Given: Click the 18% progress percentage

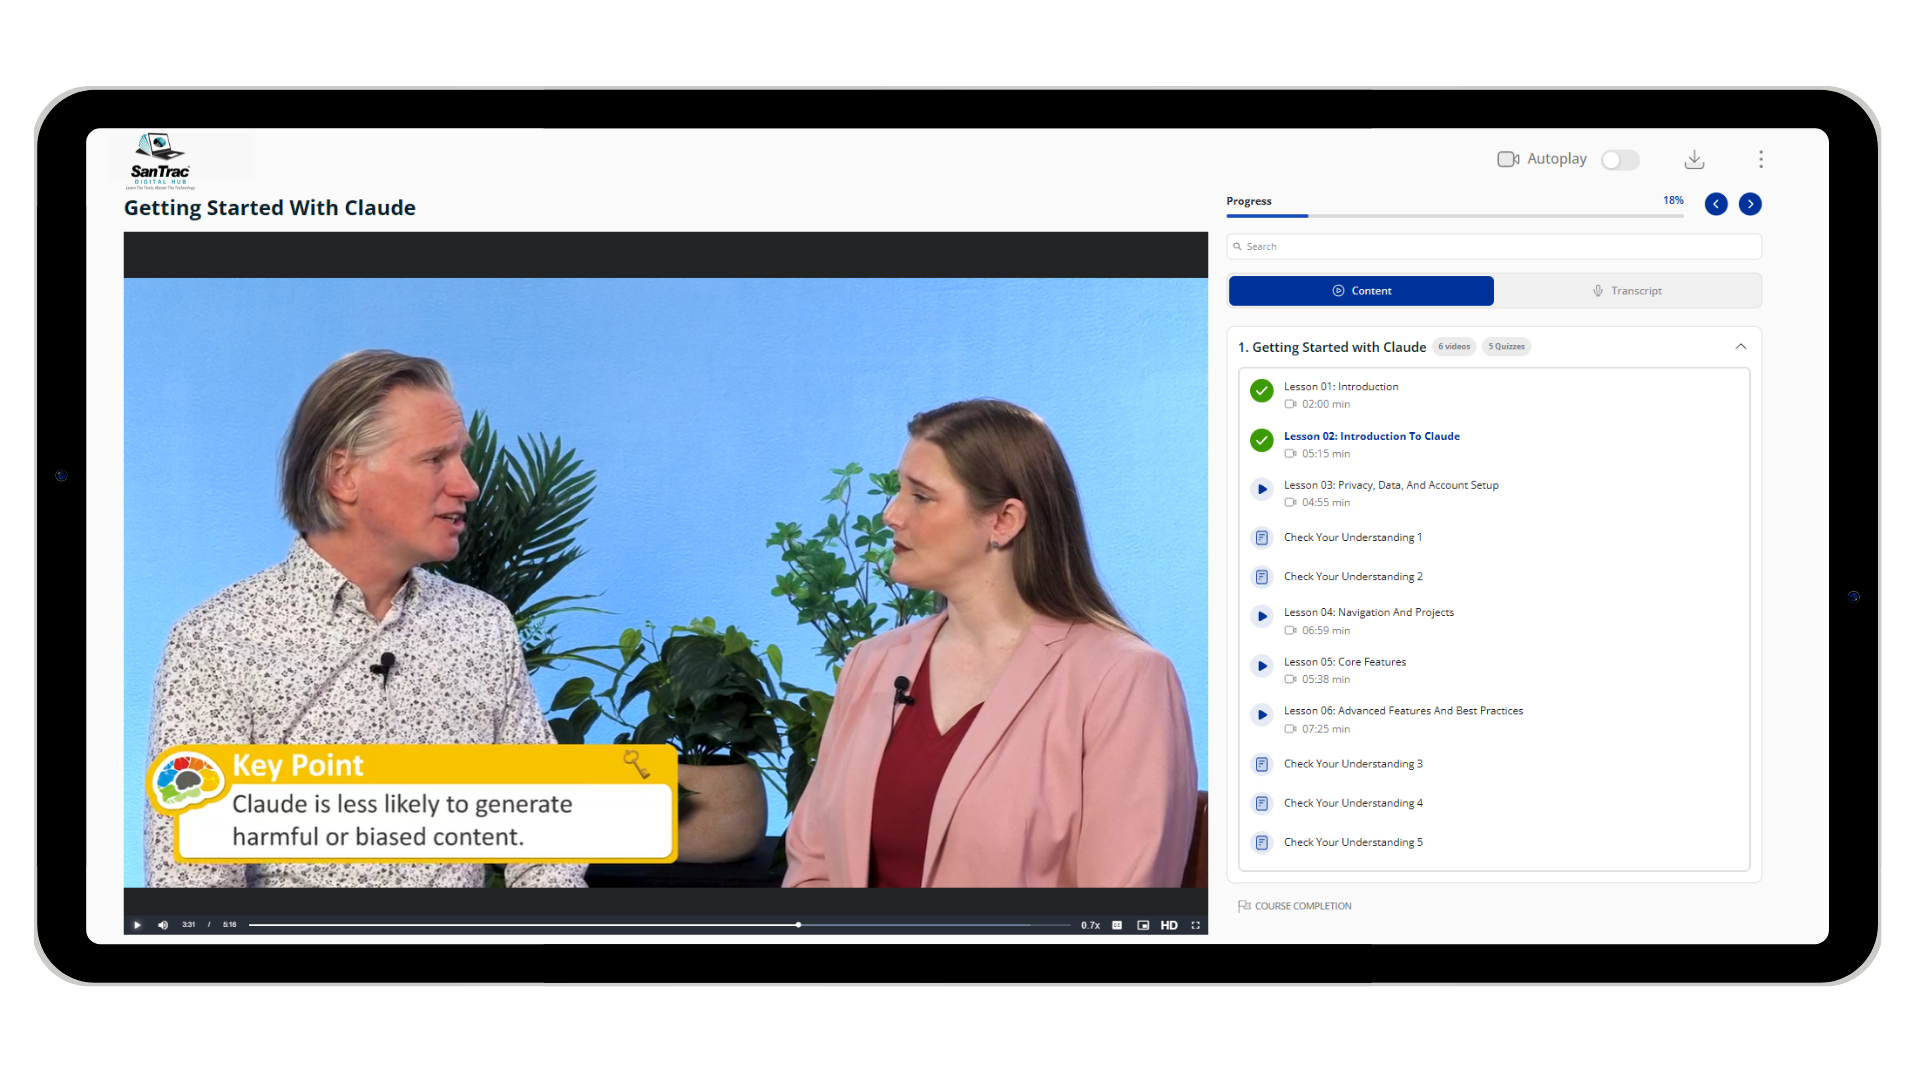Looking at the screenshot, I should click(1673, 200).
